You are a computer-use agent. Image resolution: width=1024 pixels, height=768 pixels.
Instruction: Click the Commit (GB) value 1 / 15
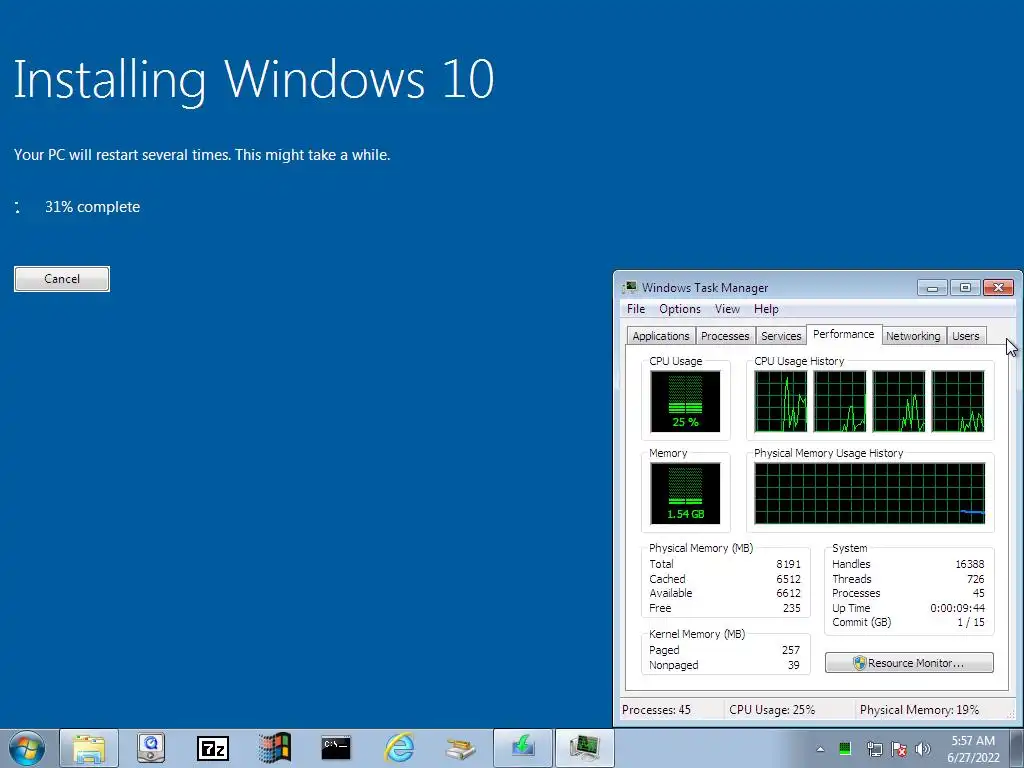point(971,622)
